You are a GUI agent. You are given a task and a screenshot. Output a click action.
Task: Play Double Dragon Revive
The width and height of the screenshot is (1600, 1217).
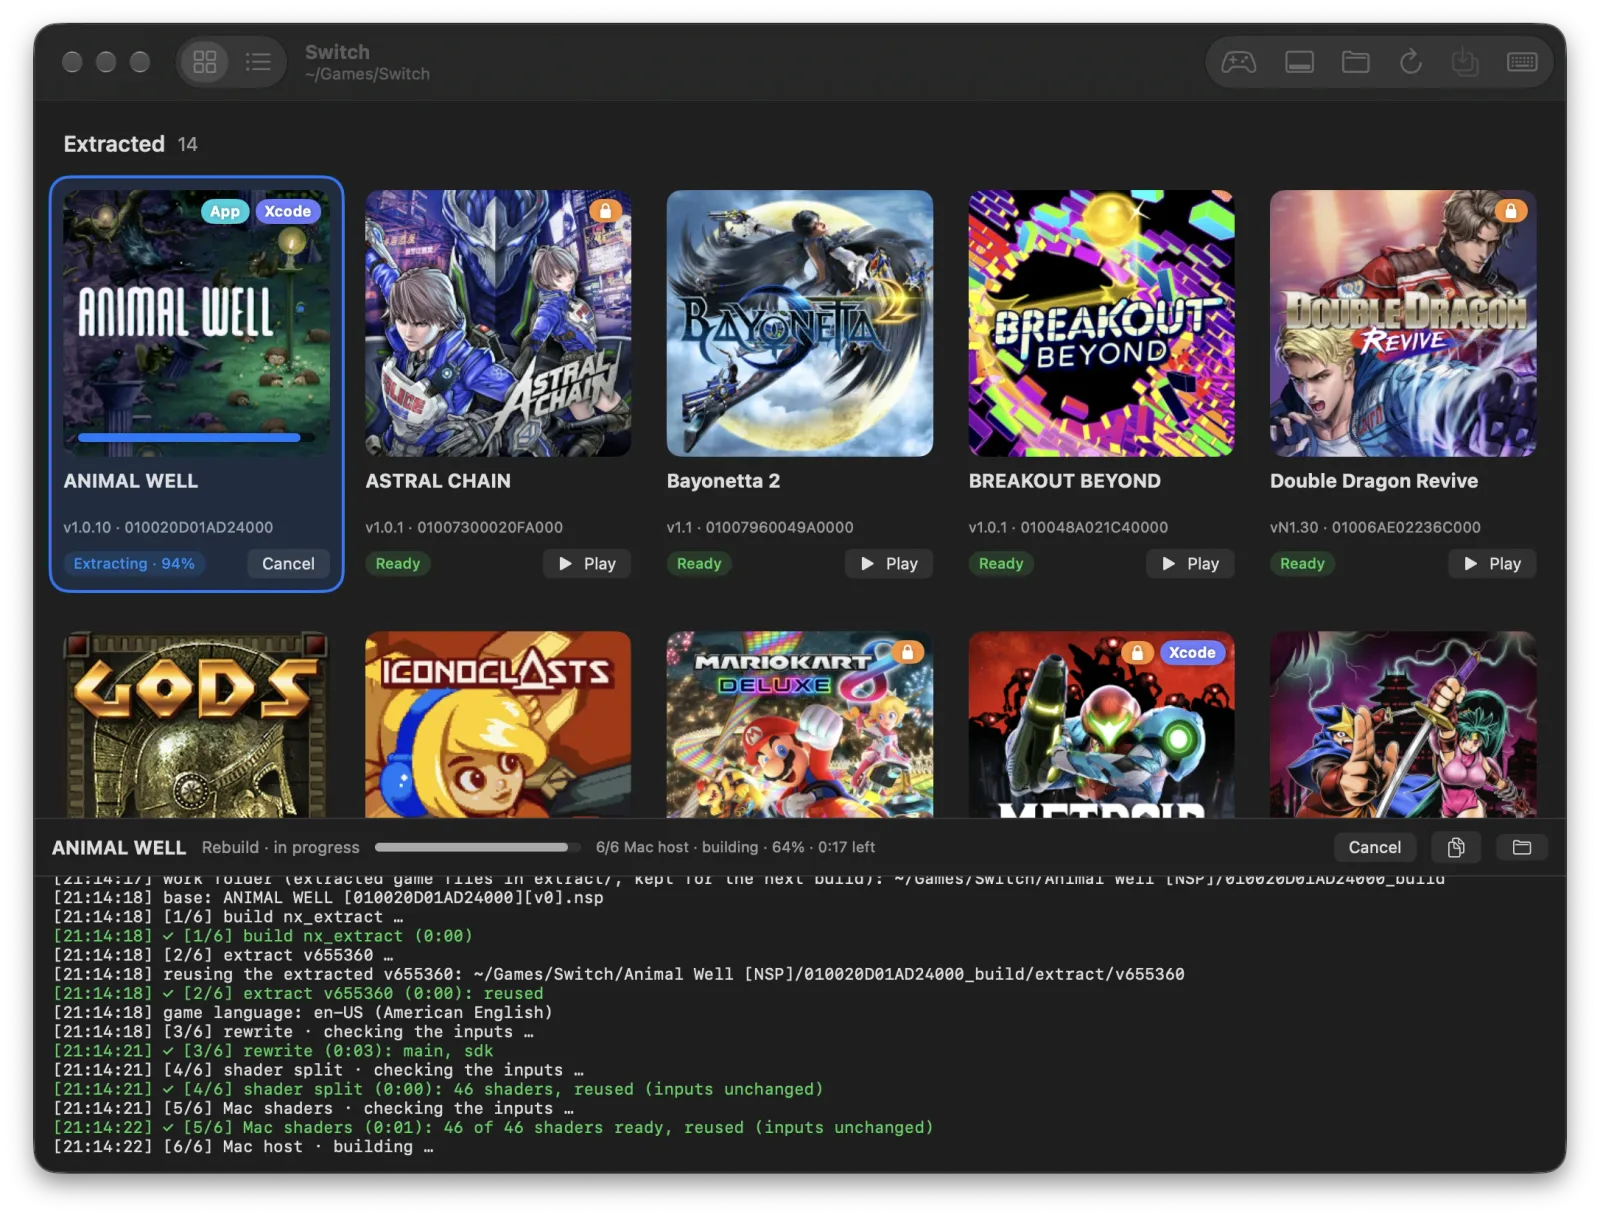1492,564
